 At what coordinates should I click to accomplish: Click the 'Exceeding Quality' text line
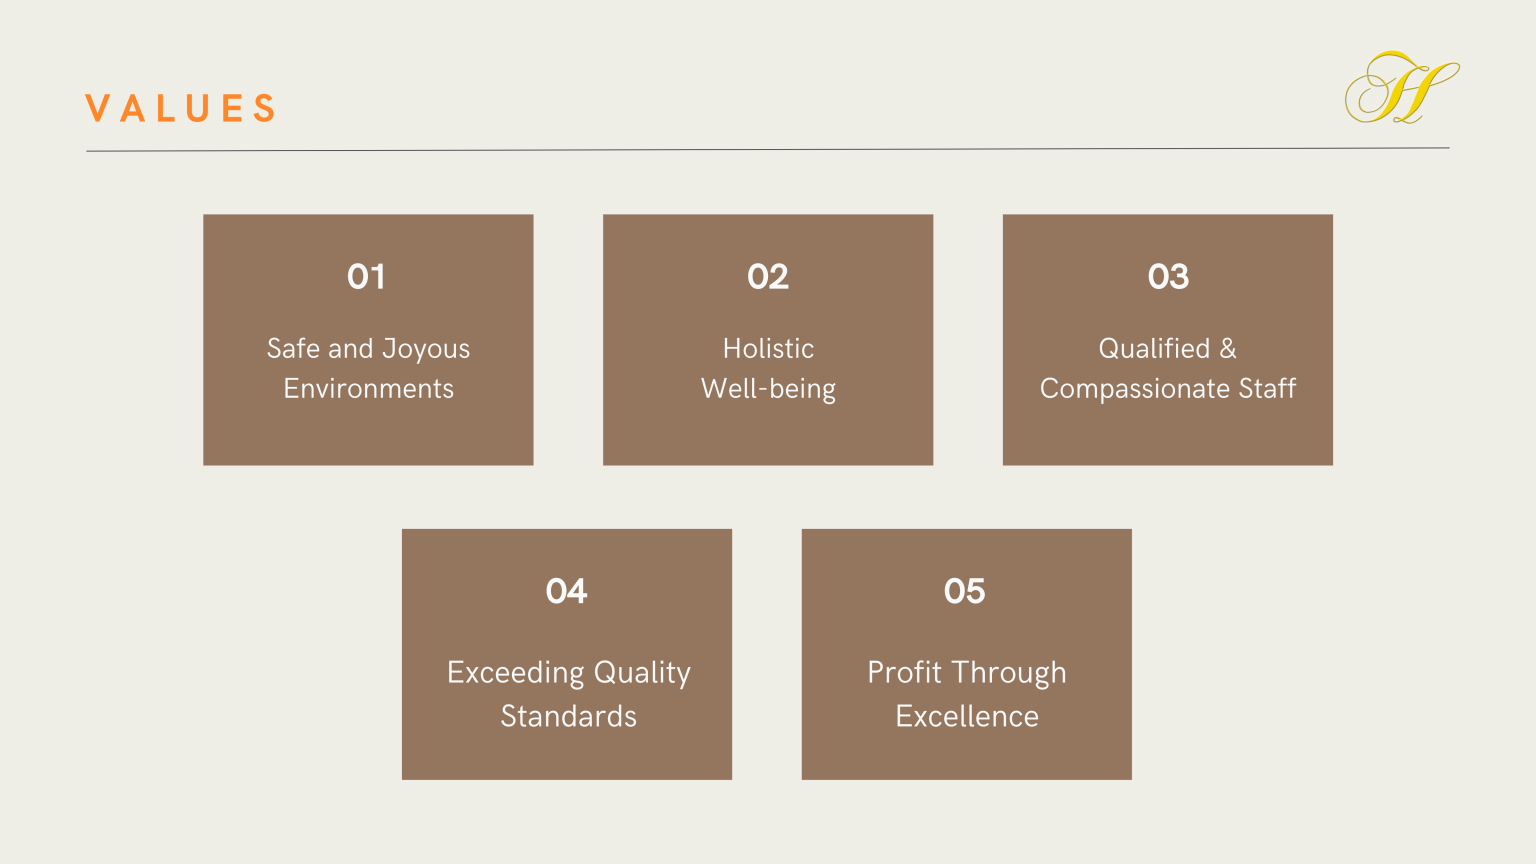coord(568,673)
